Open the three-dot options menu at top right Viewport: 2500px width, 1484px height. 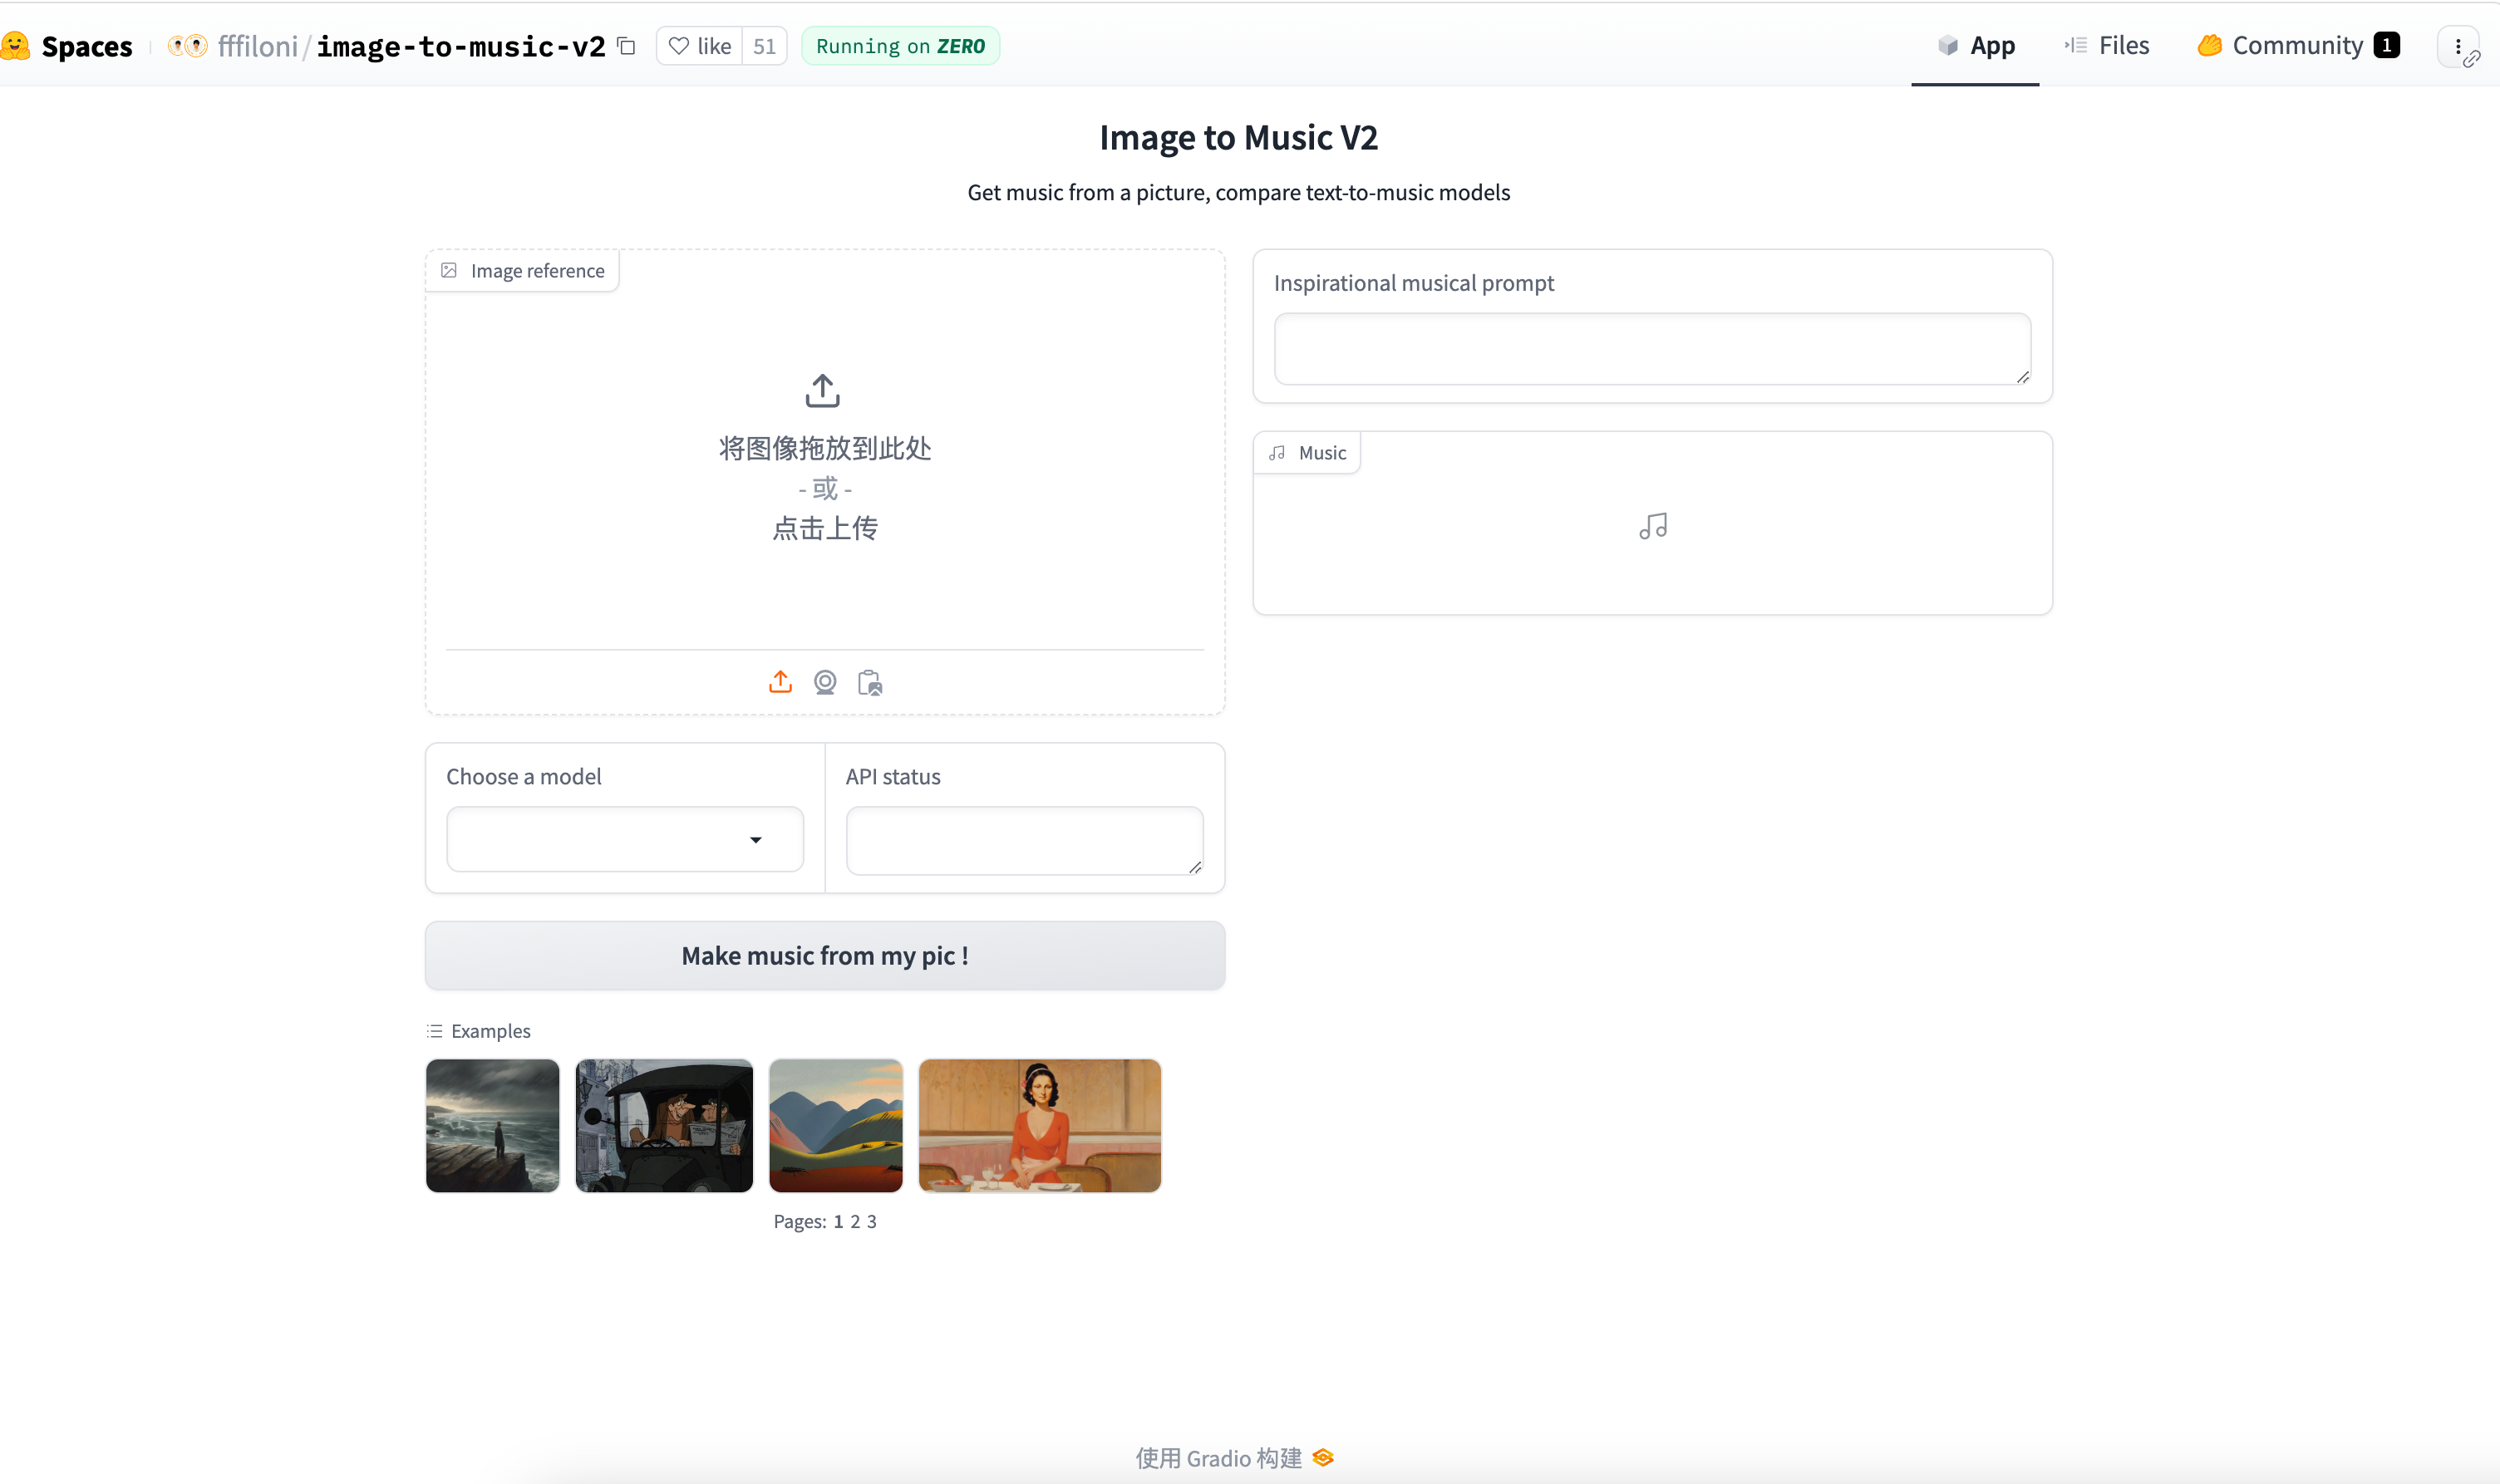[2459, 46]
